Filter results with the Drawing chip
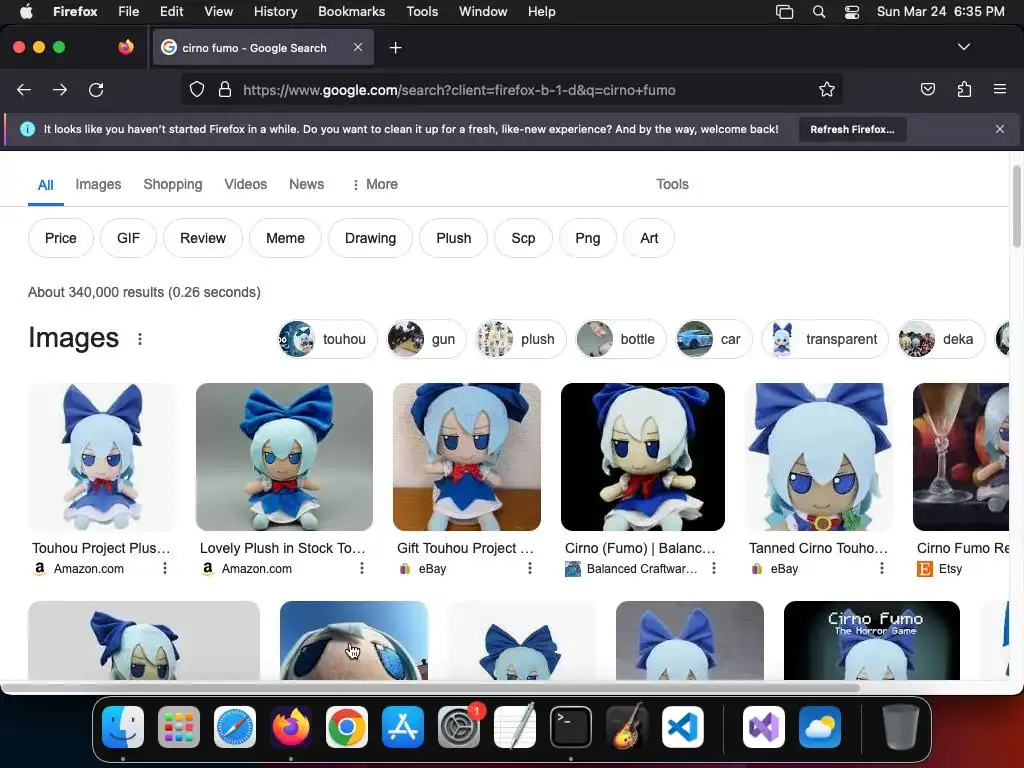1024x768 pixels. click(x=370, y=238)
